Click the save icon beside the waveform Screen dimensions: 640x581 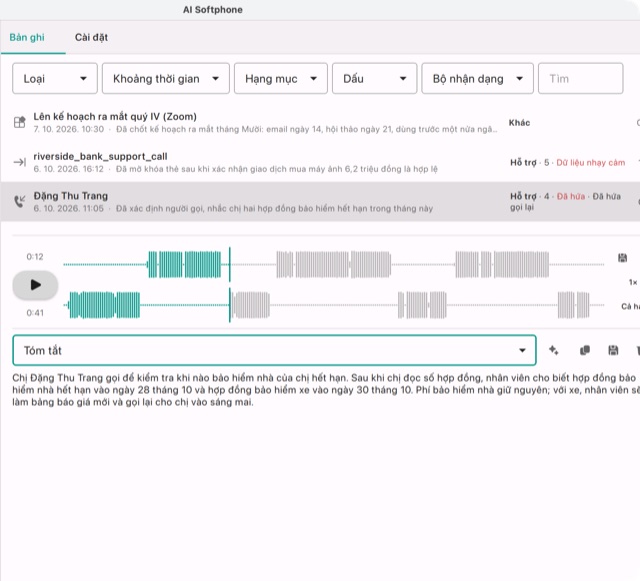[x=622, y=258]
